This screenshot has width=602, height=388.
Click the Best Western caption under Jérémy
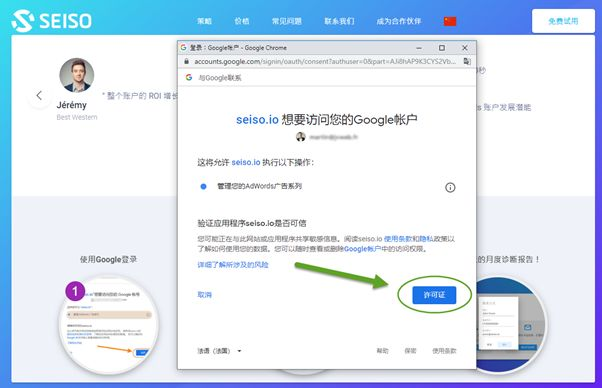click(77, 117)
